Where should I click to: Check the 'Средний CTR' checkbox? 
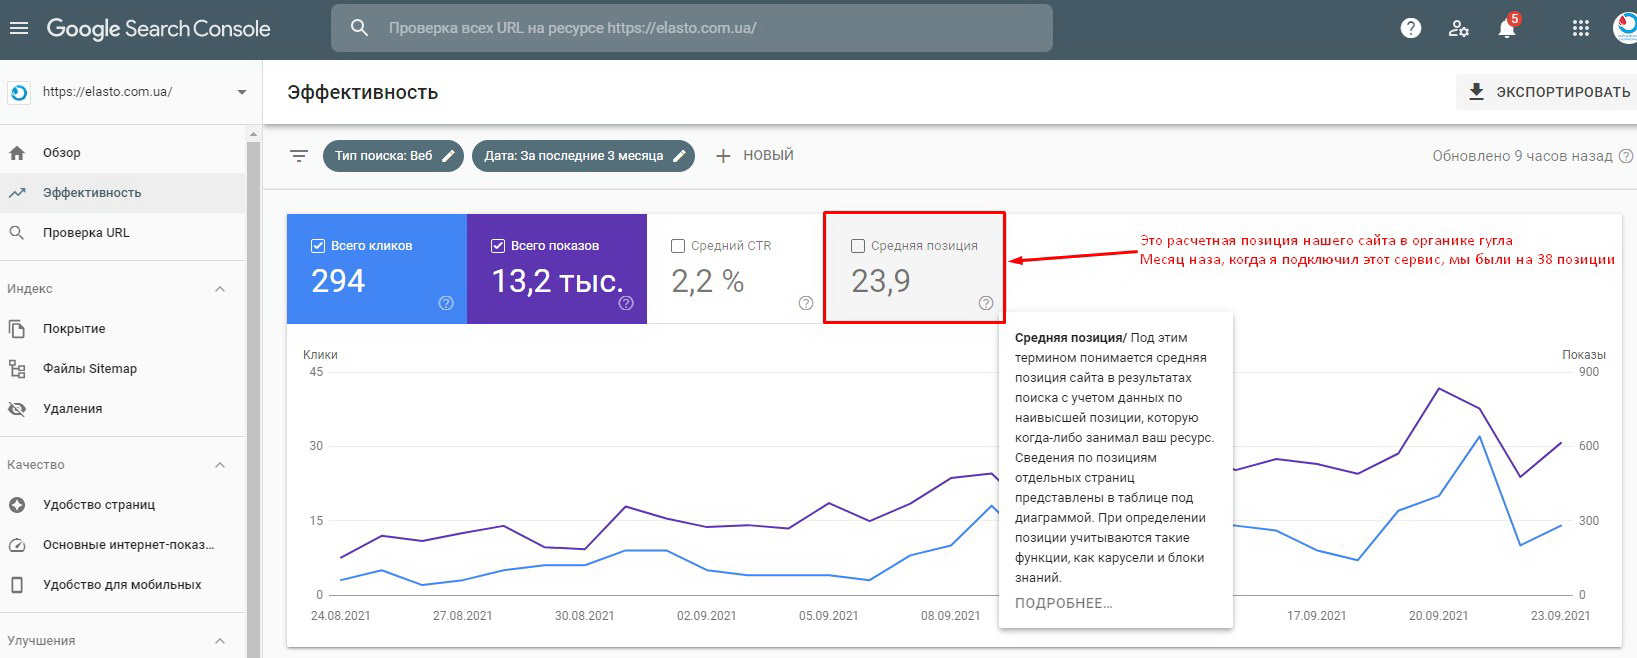pyautogui.click(x=678, y=246)
